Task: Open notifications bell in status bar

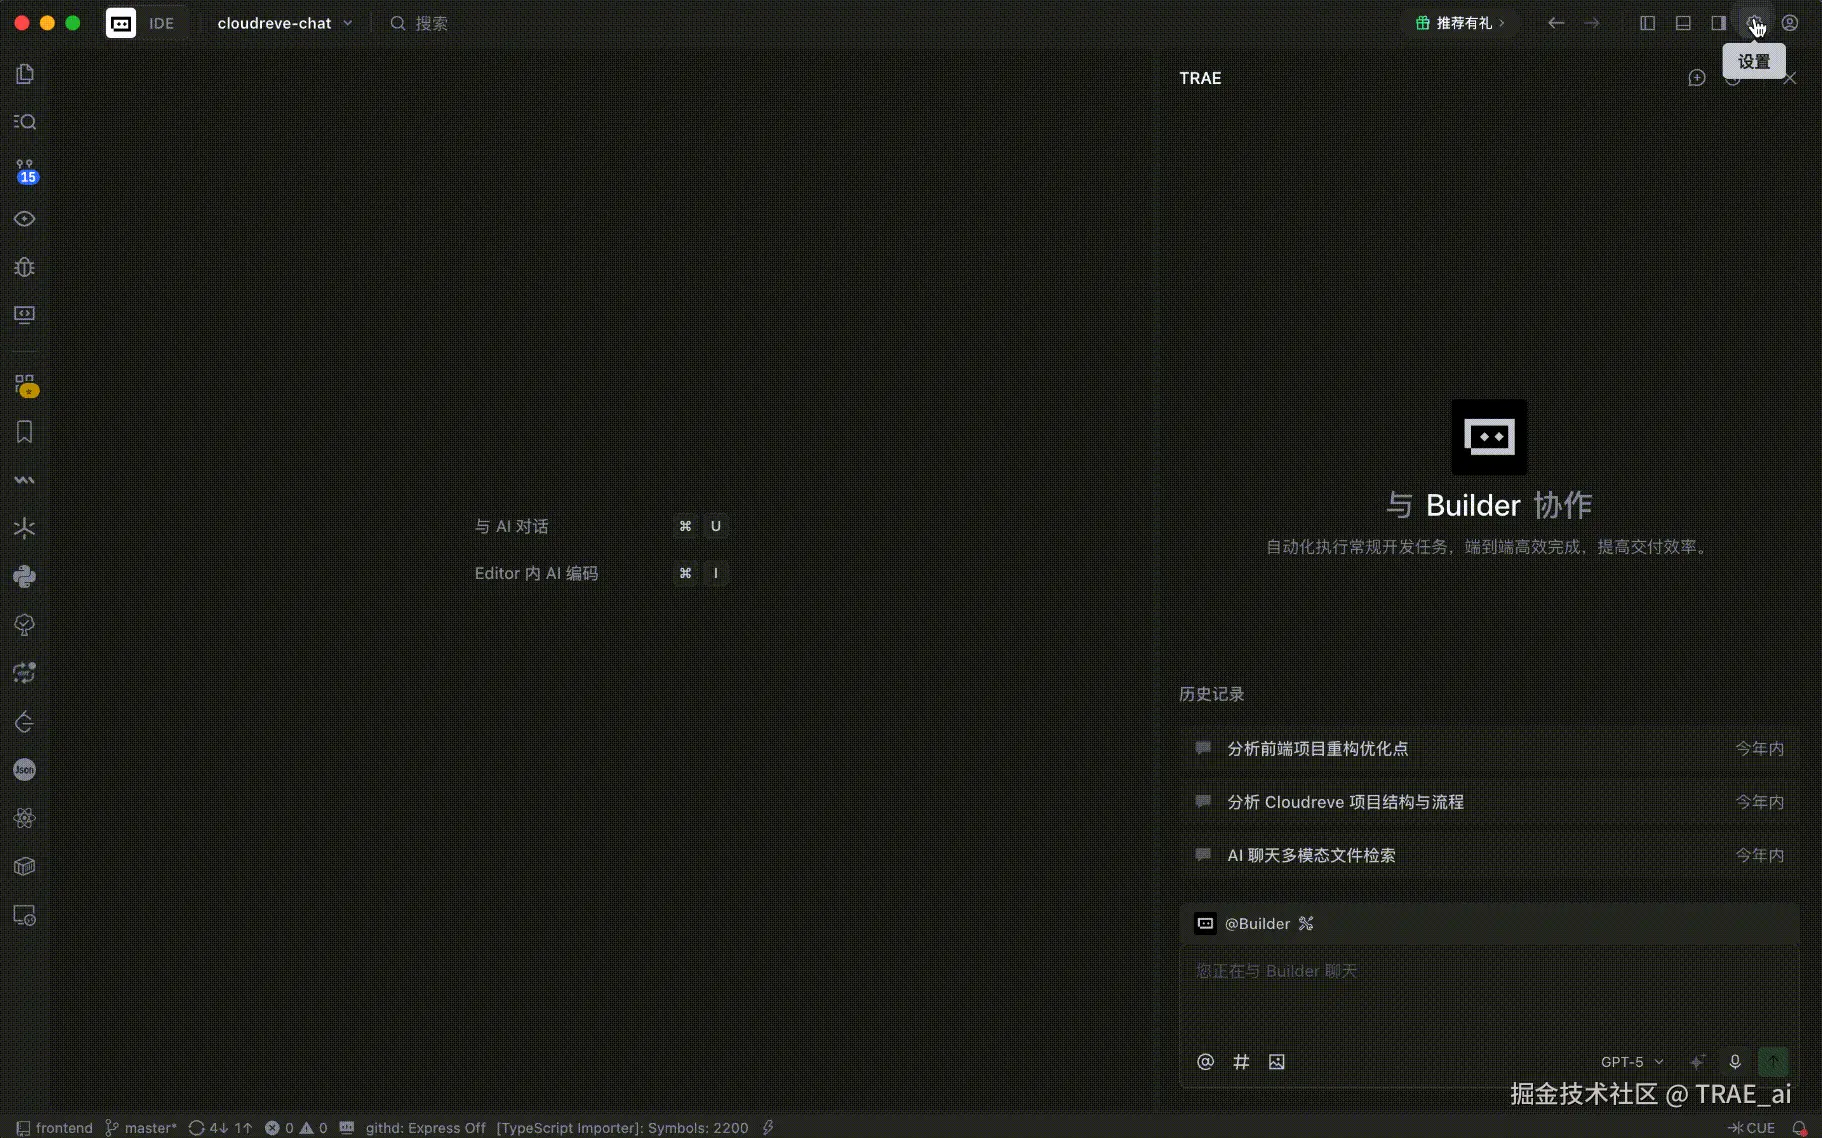Action: [x=1800, y=1128]
